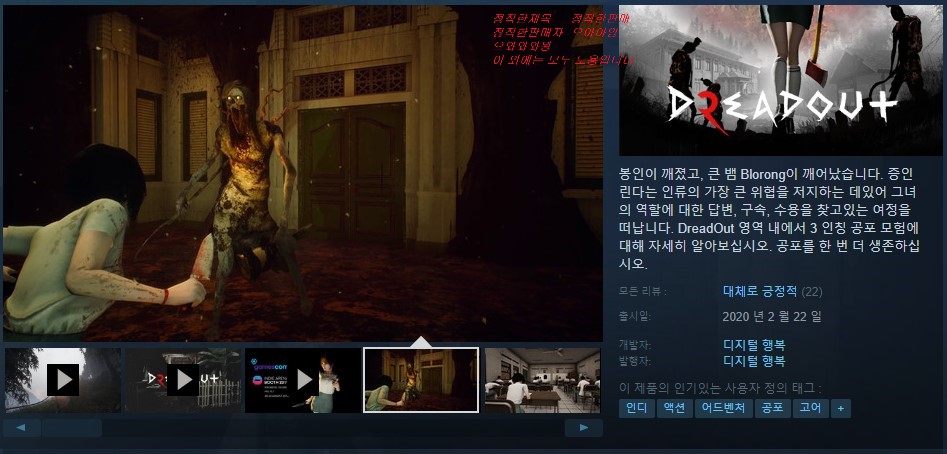Select the highlighted monster hallway screenshot thumbnail
This screenshot has height=454, width=947.
coord(421,380)
